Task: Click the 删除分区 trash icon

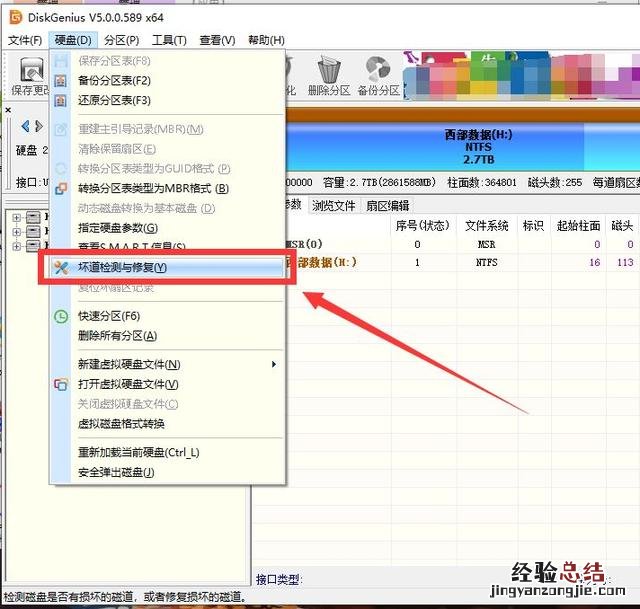Action: [329, 70]
